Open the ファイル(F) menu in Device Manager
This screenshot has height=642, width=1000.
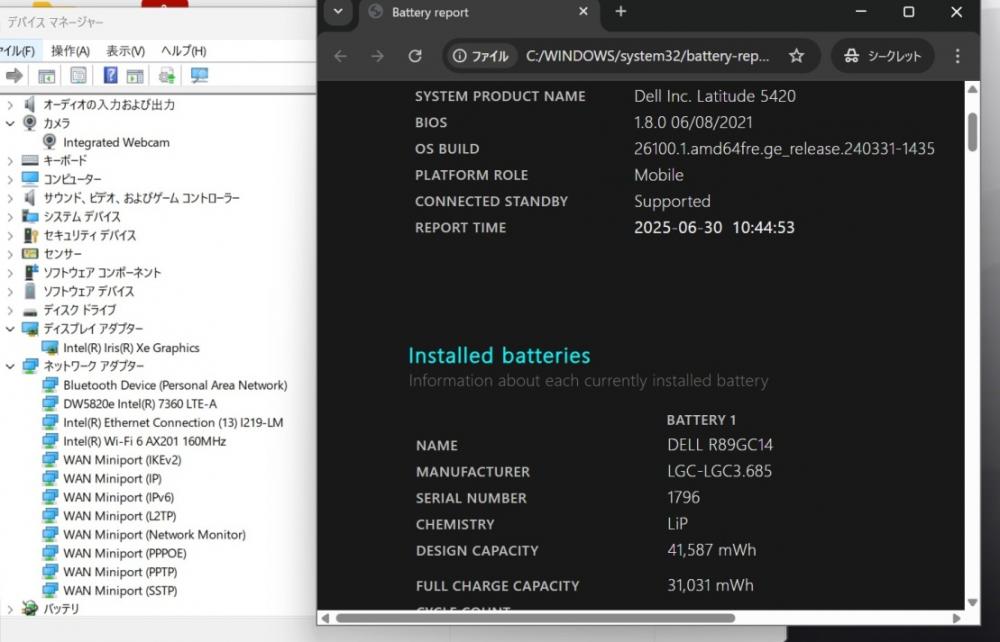[17, 51]
